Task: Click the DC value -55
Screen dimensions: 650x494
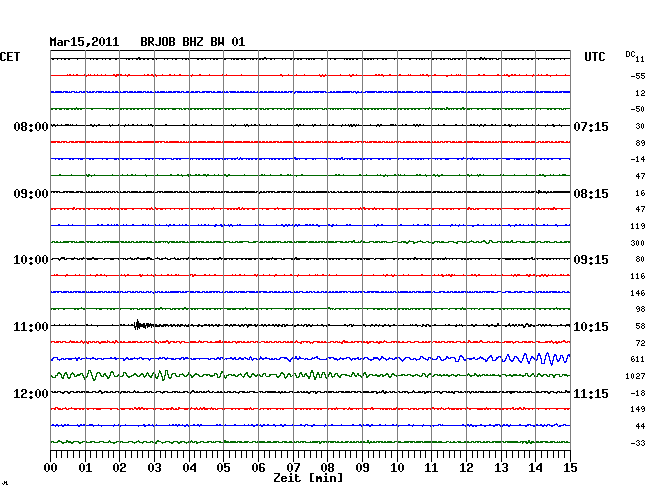Action: 638,76
